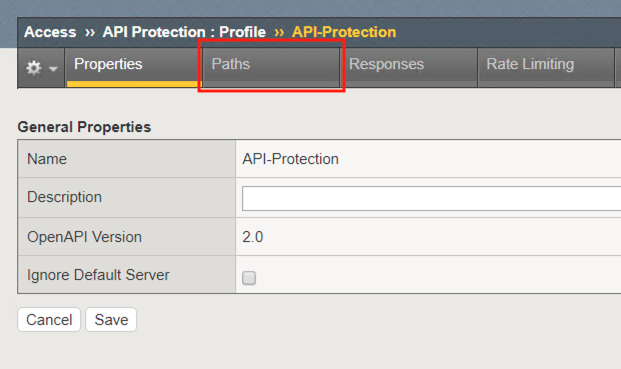Click into the Description input field
The width and height of the screenshot is (621, 369).
(431, 199)
